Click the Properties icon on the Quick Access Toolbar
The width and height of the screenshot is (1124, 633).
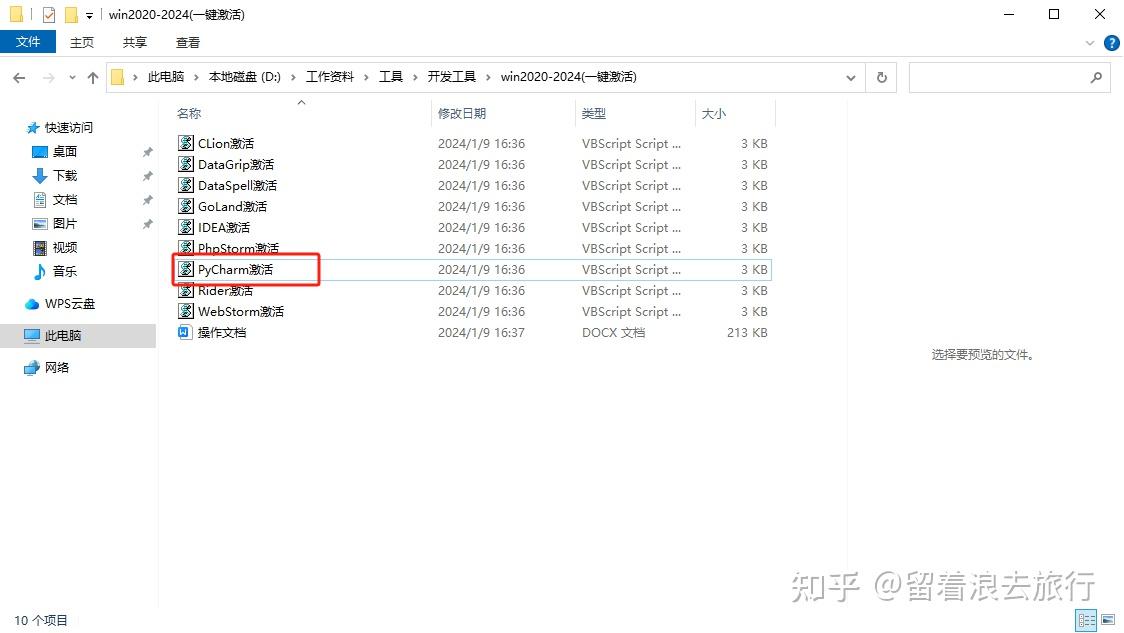point(46,14)
